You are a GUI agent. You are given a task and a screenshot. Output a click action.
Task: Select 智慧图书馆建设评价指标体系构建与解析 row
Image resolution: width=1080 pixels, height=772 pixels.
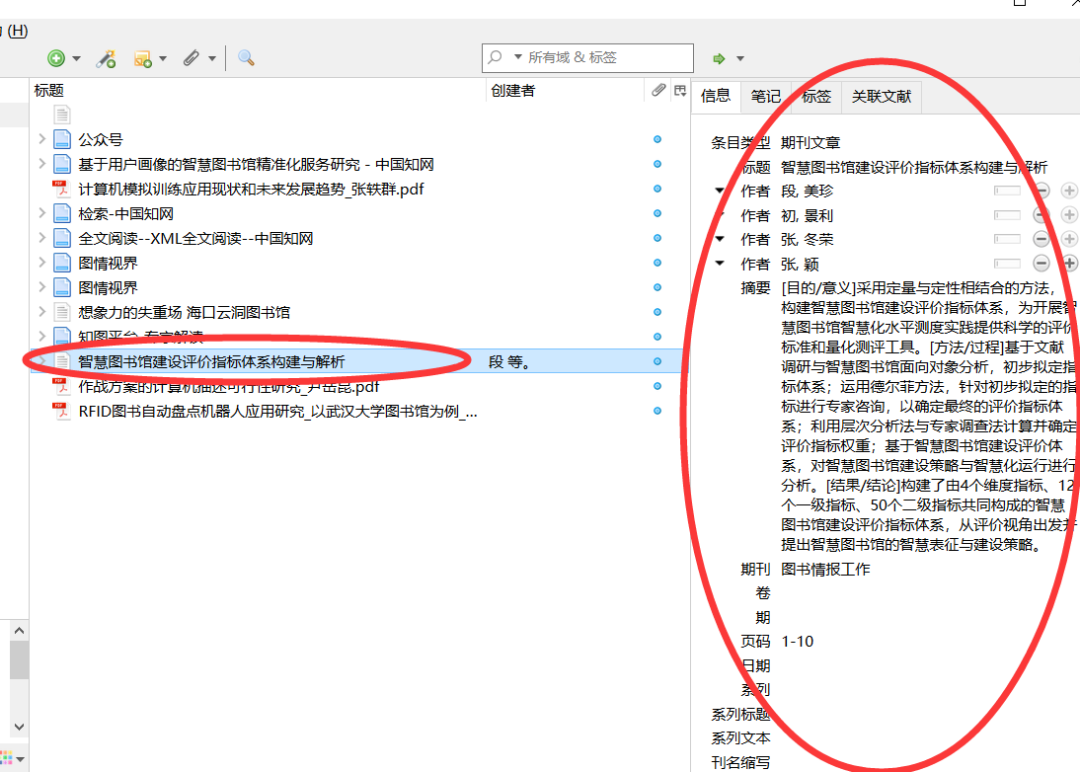point(358,362)
